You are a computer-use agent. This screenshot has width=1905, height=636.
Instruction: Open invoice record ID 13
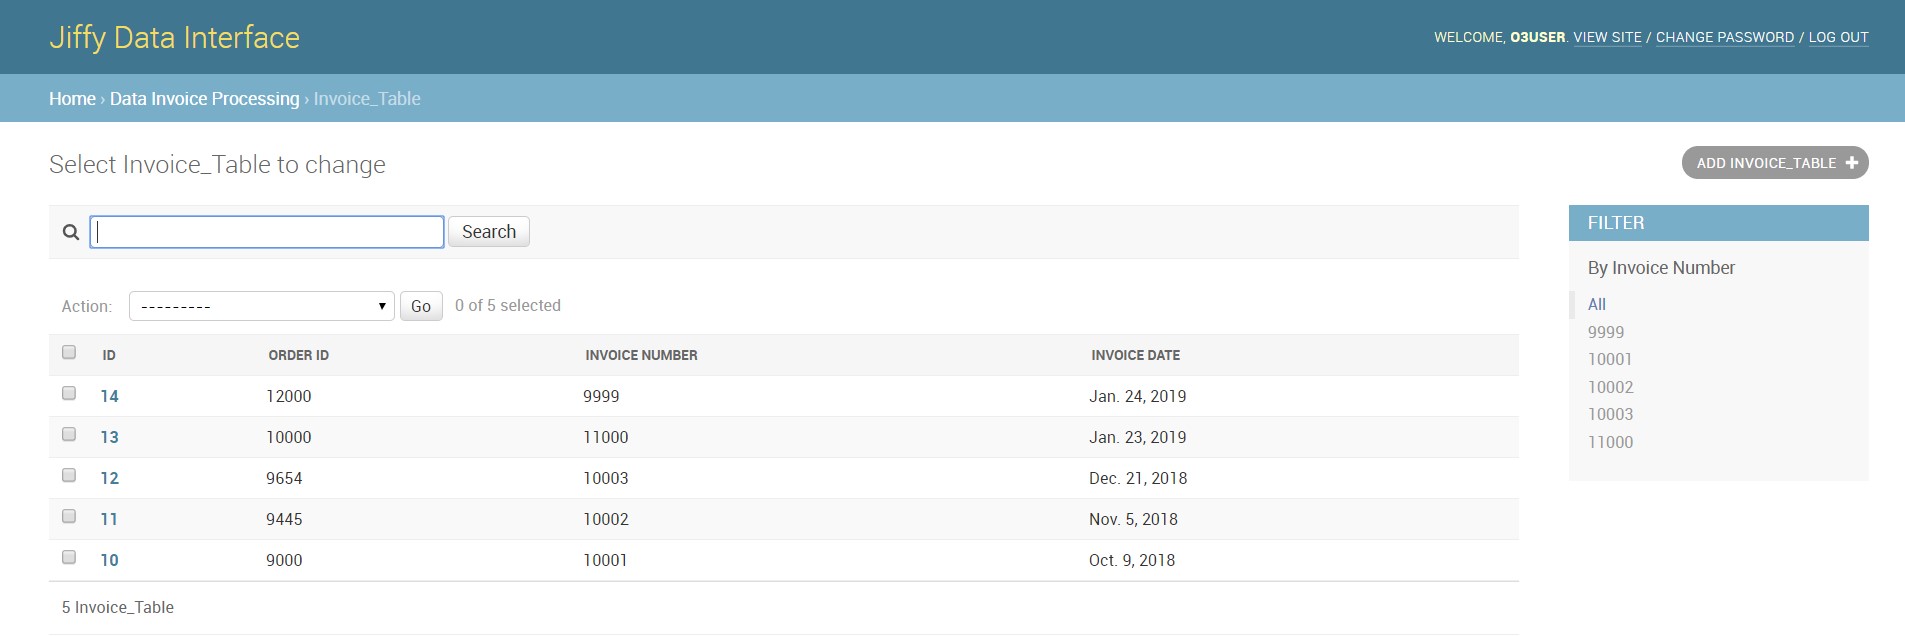click(x=109, y=437)
